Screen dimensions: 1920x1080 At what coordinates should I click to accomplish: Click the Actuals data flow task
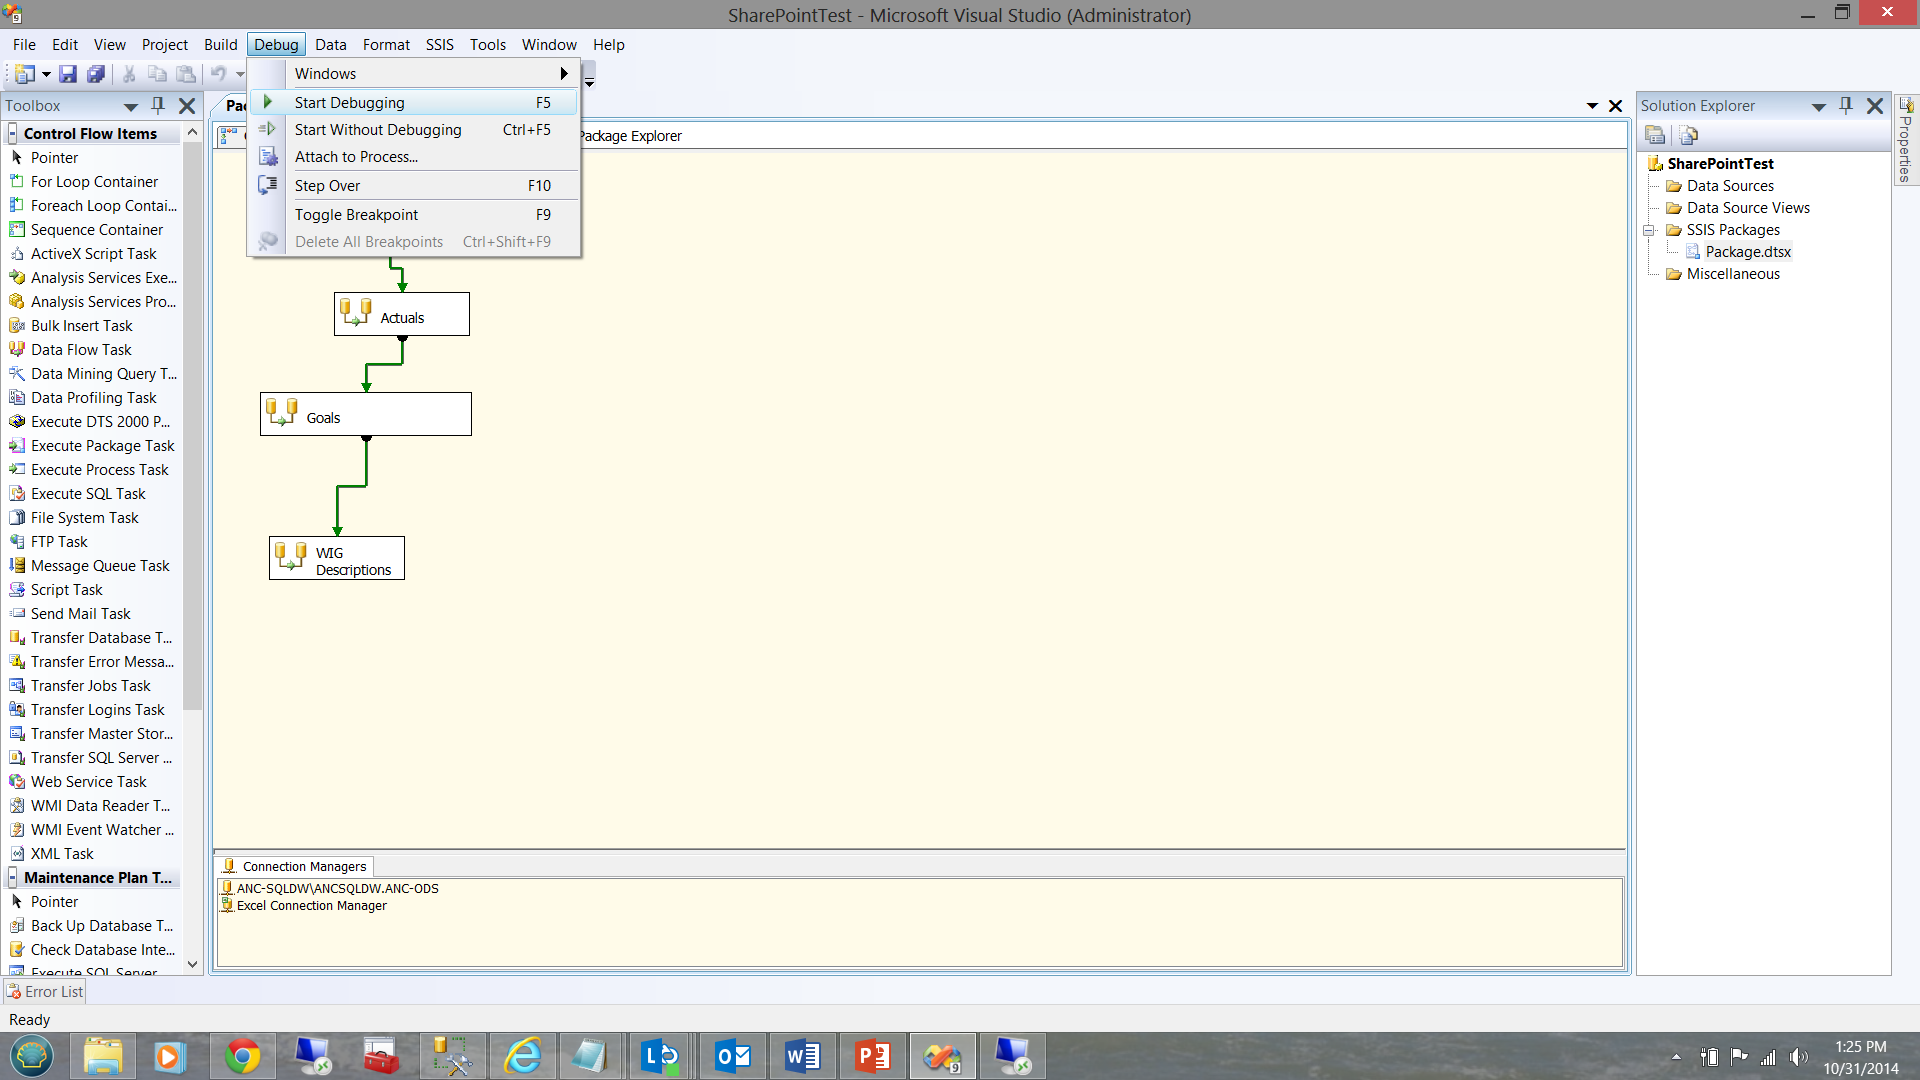tap(402, 315)
